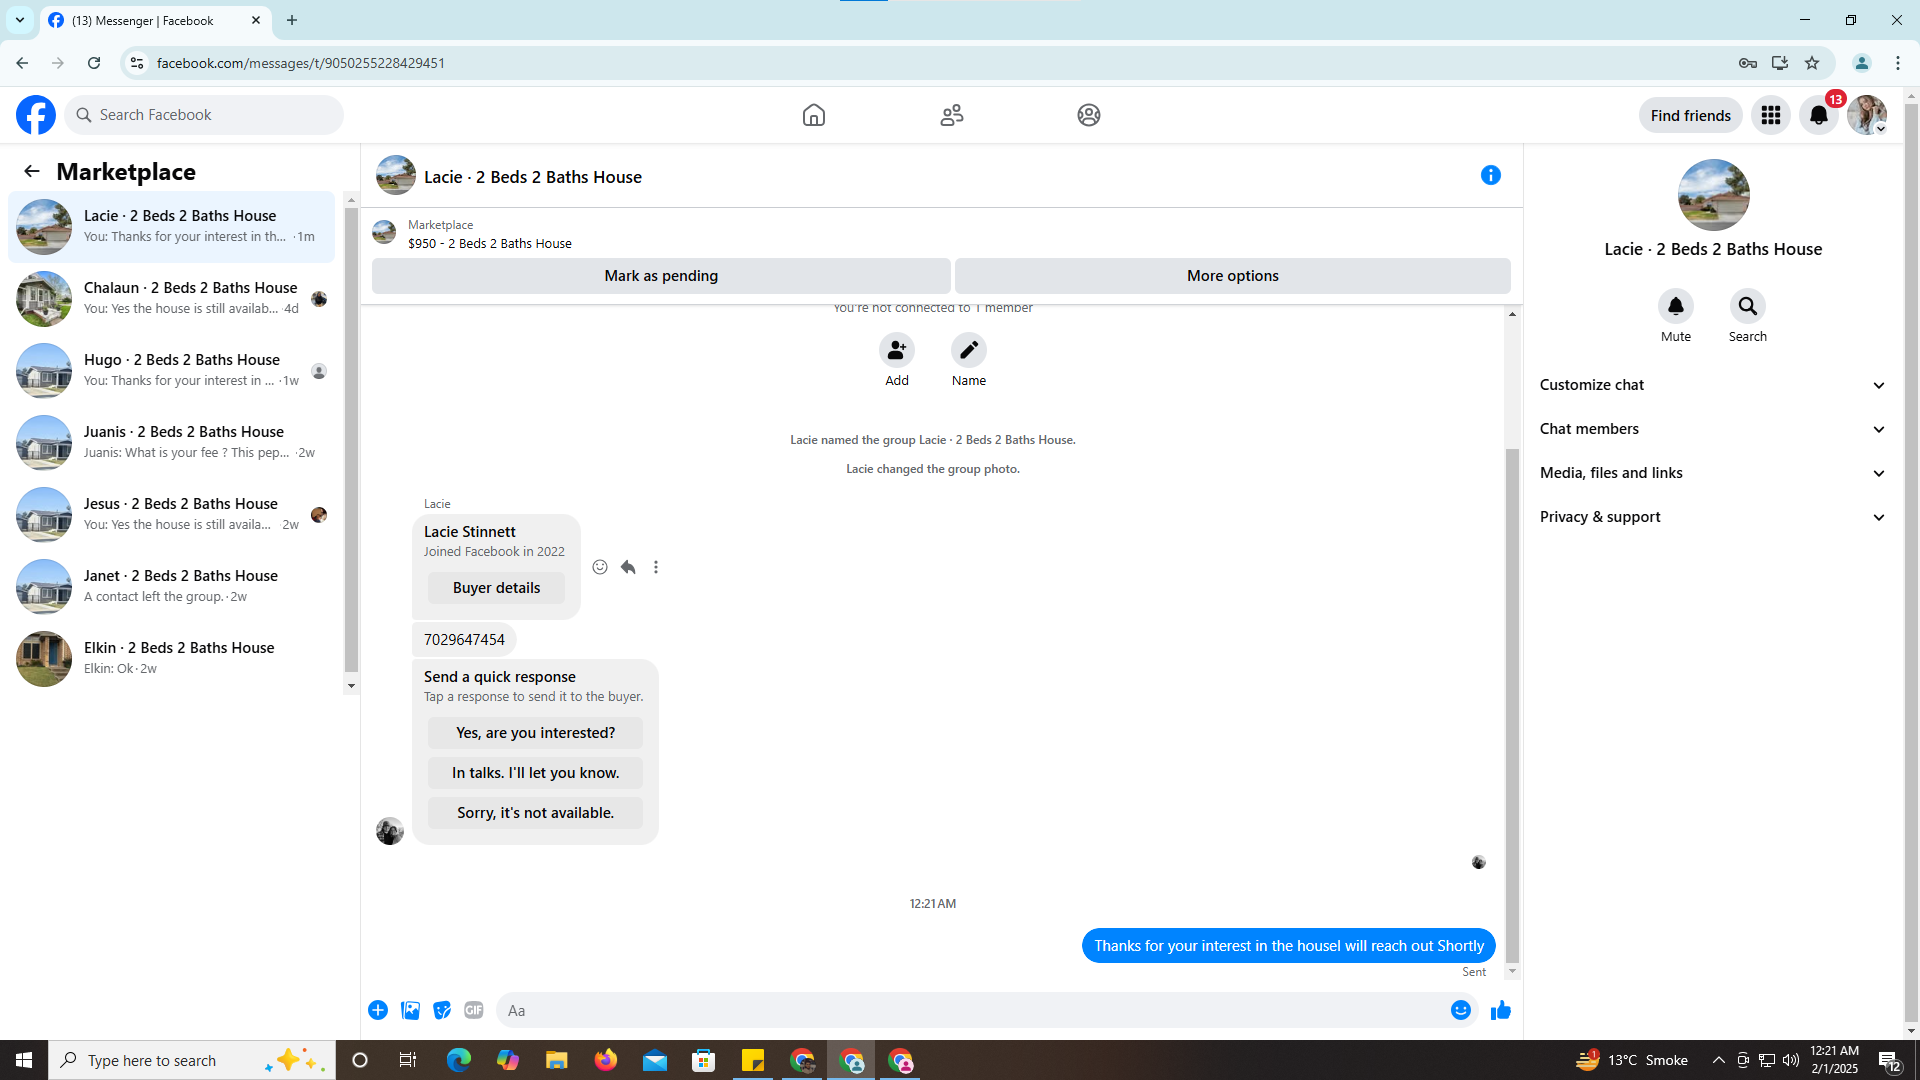Reply to Lacie's message
1920x1080 pixels.
pyautogui.click(x=628, y=567)
